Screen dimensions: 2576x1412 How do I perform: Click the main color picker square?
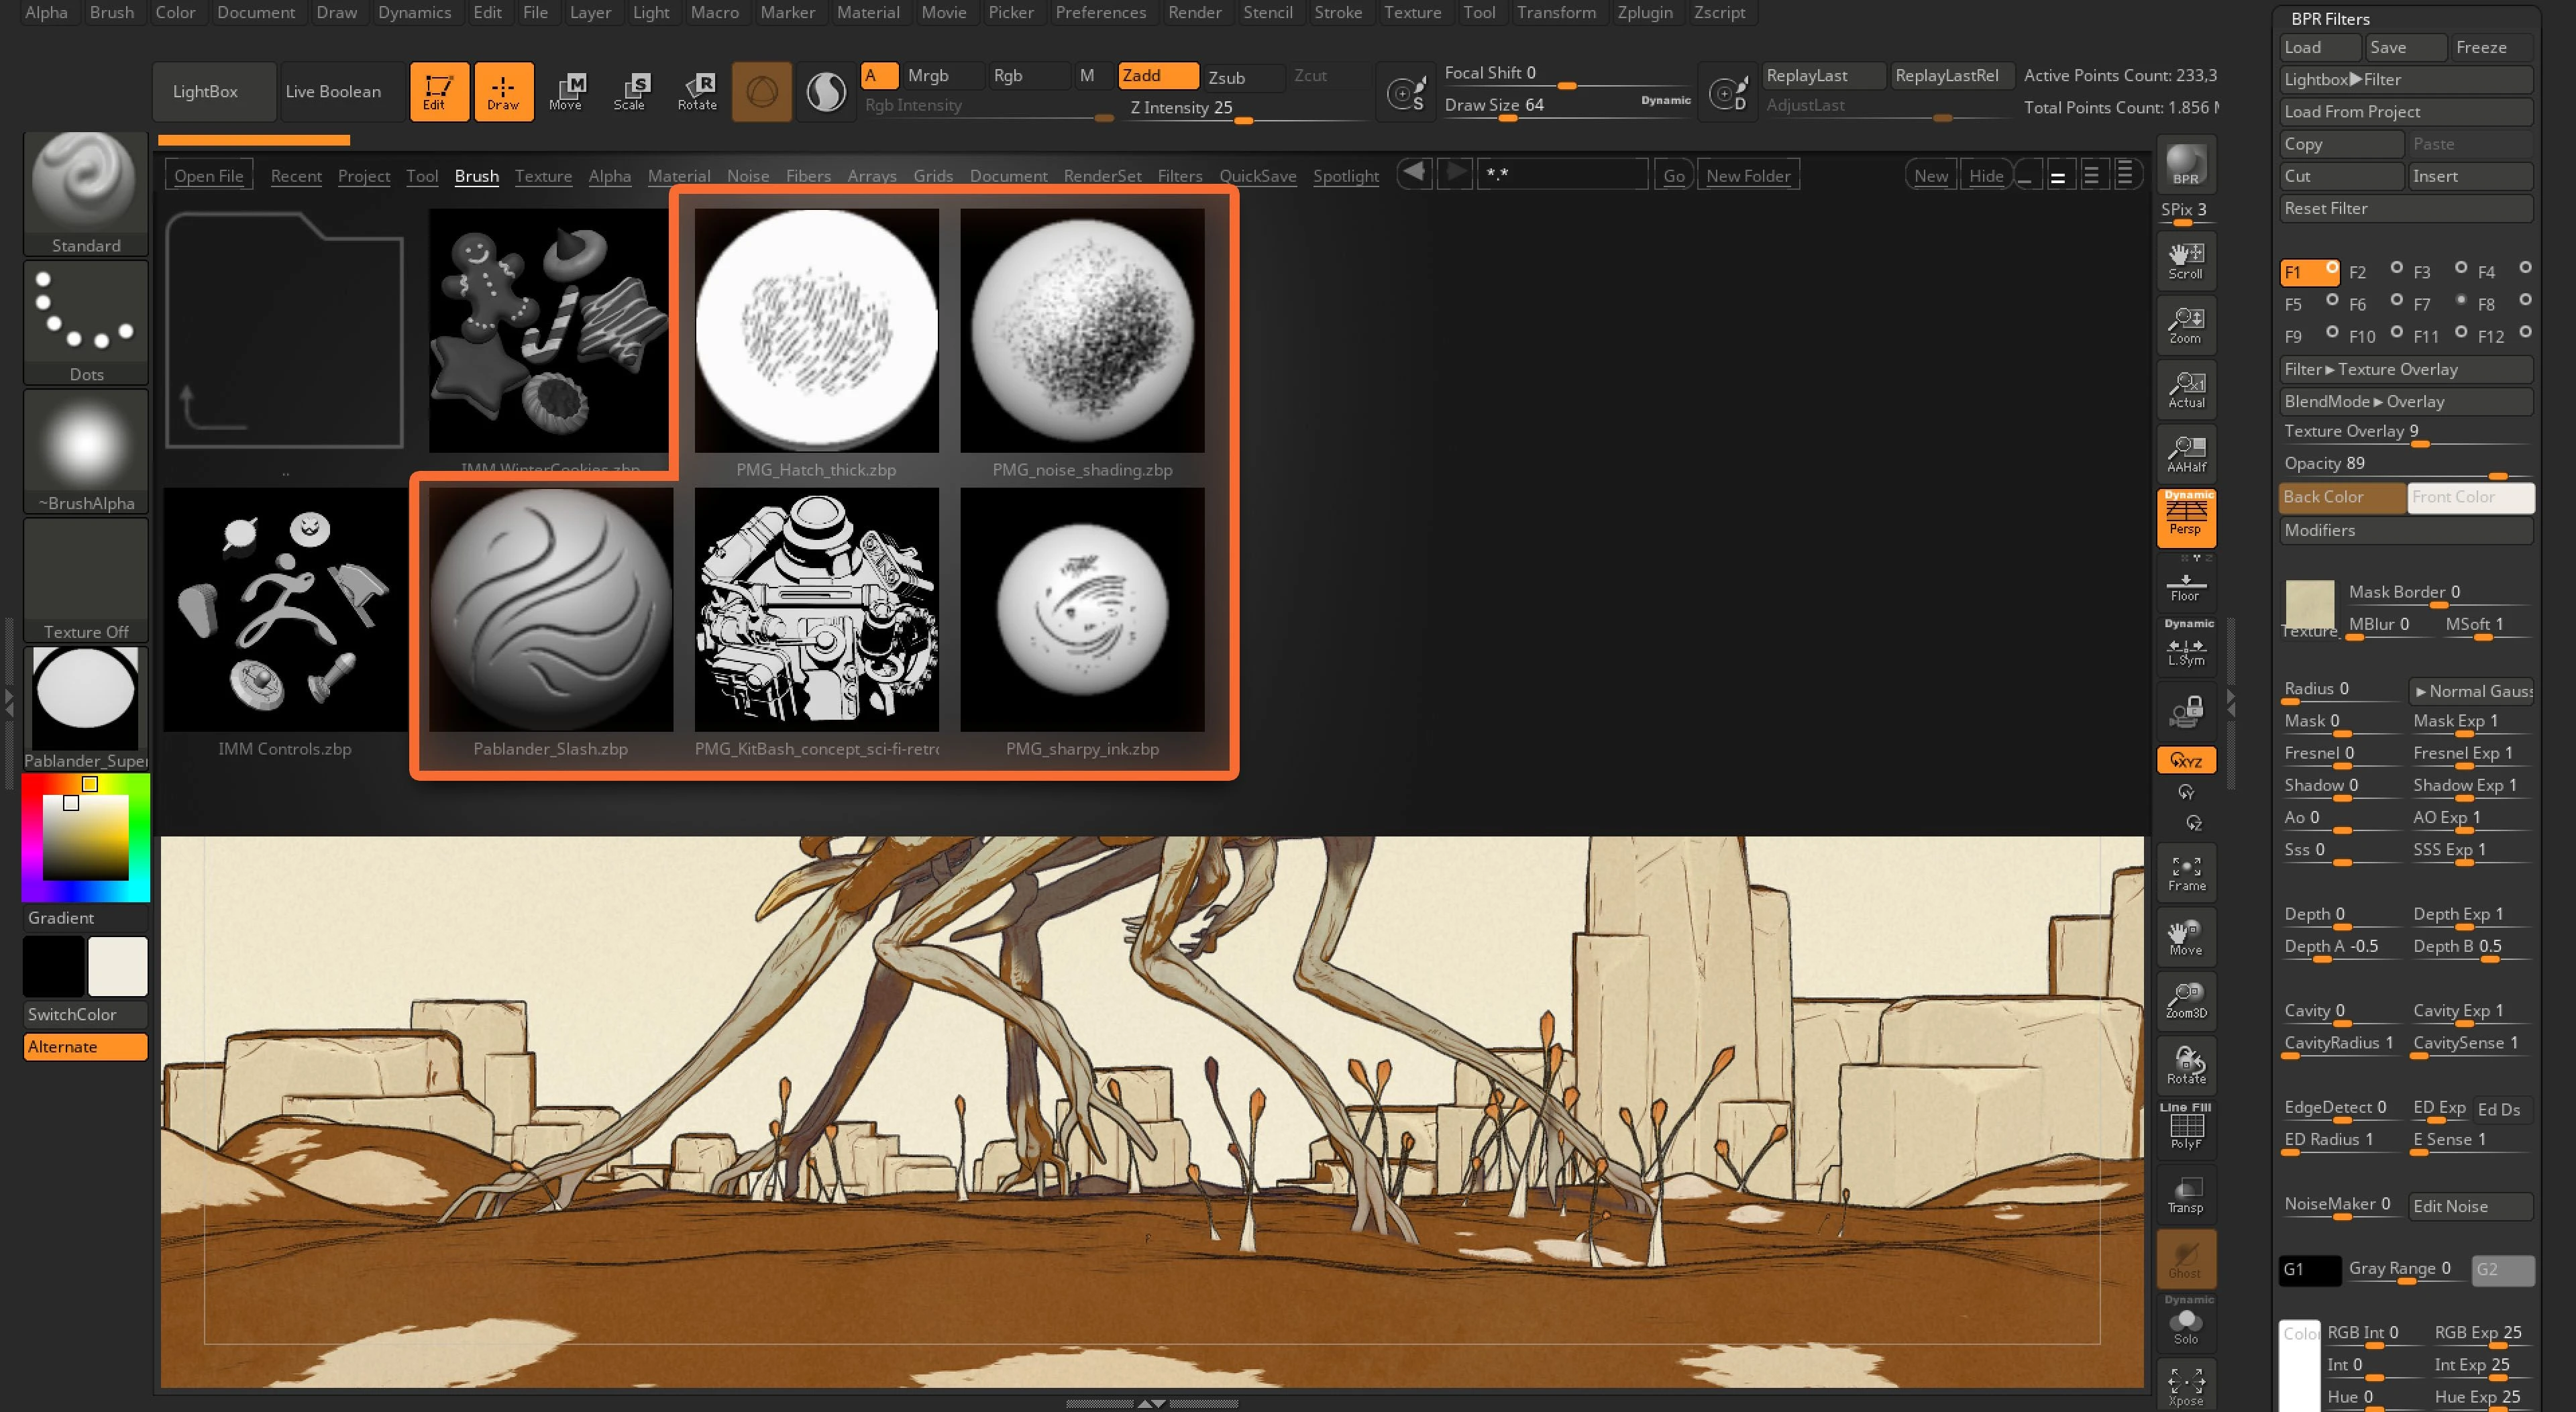[x=86, y=838]
